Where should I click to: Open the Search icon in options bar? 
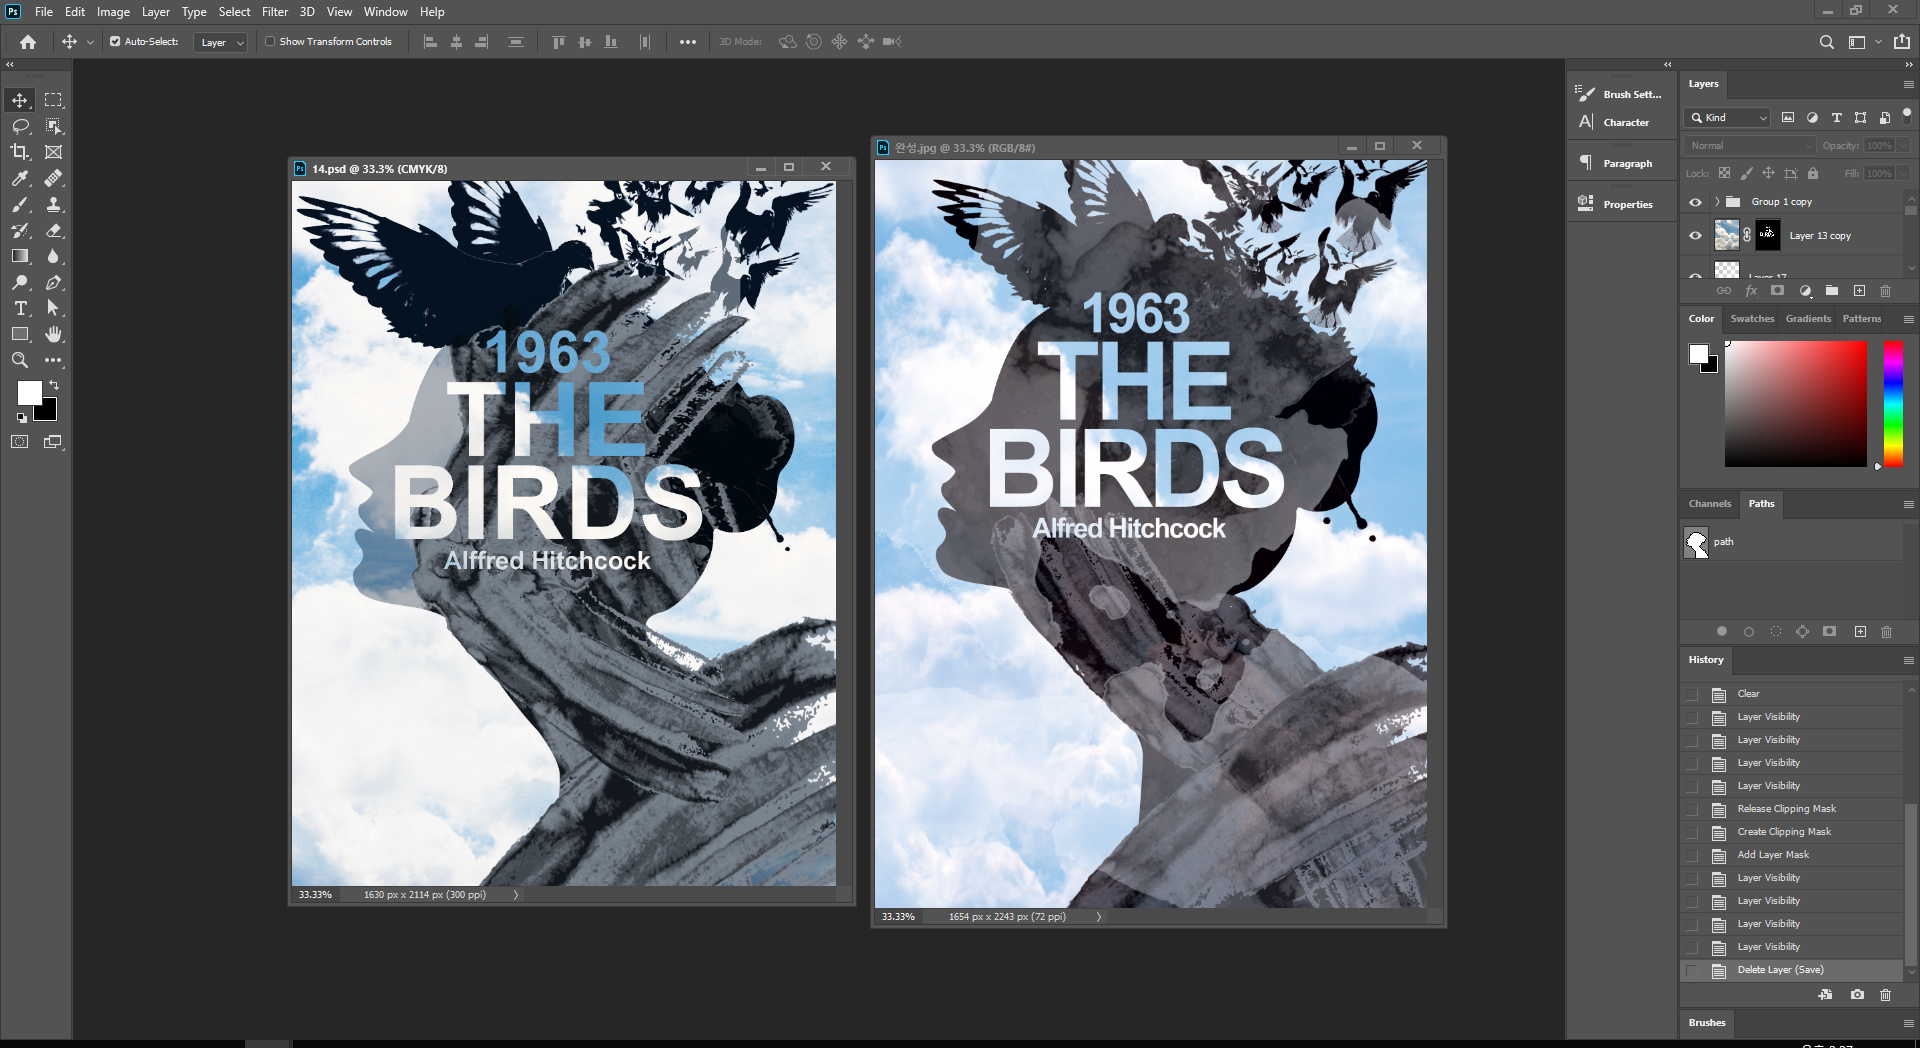click(1827, 42)
